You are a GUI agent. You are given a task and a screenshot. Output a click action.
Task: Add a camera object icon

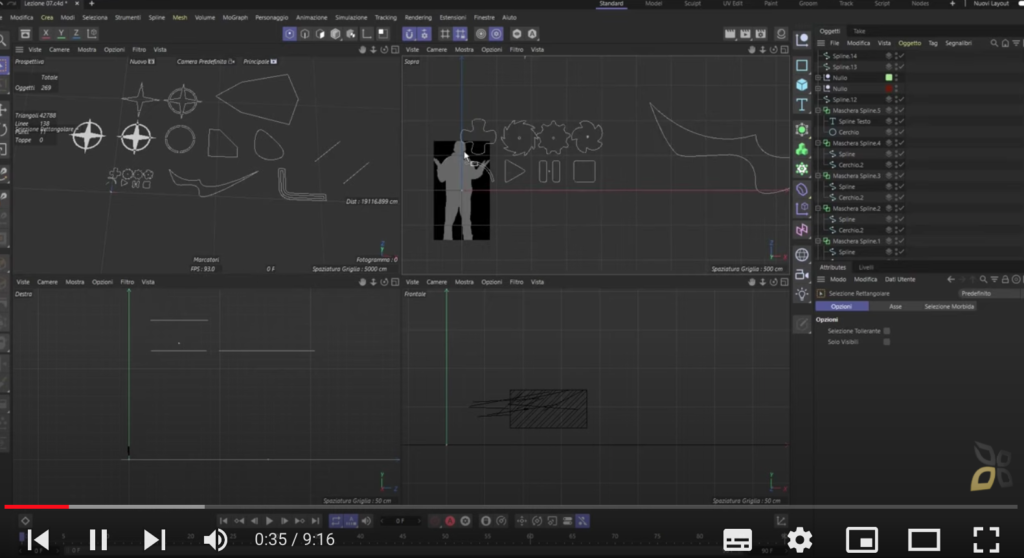(x=802, y=274)
